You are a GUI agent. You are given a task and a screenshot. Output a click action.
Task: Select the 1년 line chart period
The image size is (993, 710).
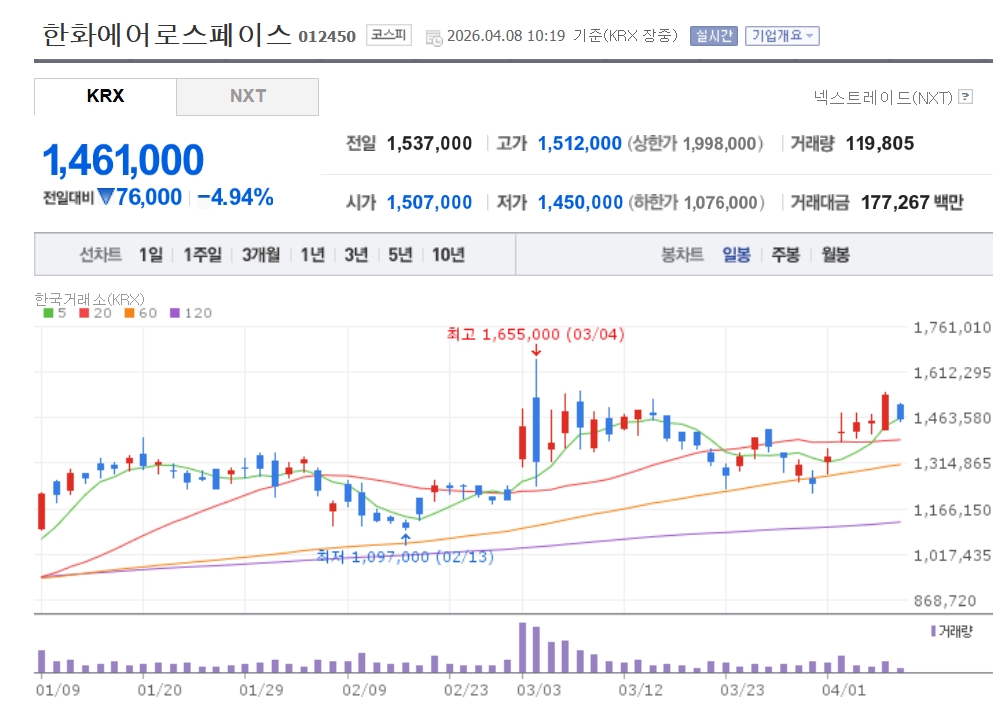[313, 255]
